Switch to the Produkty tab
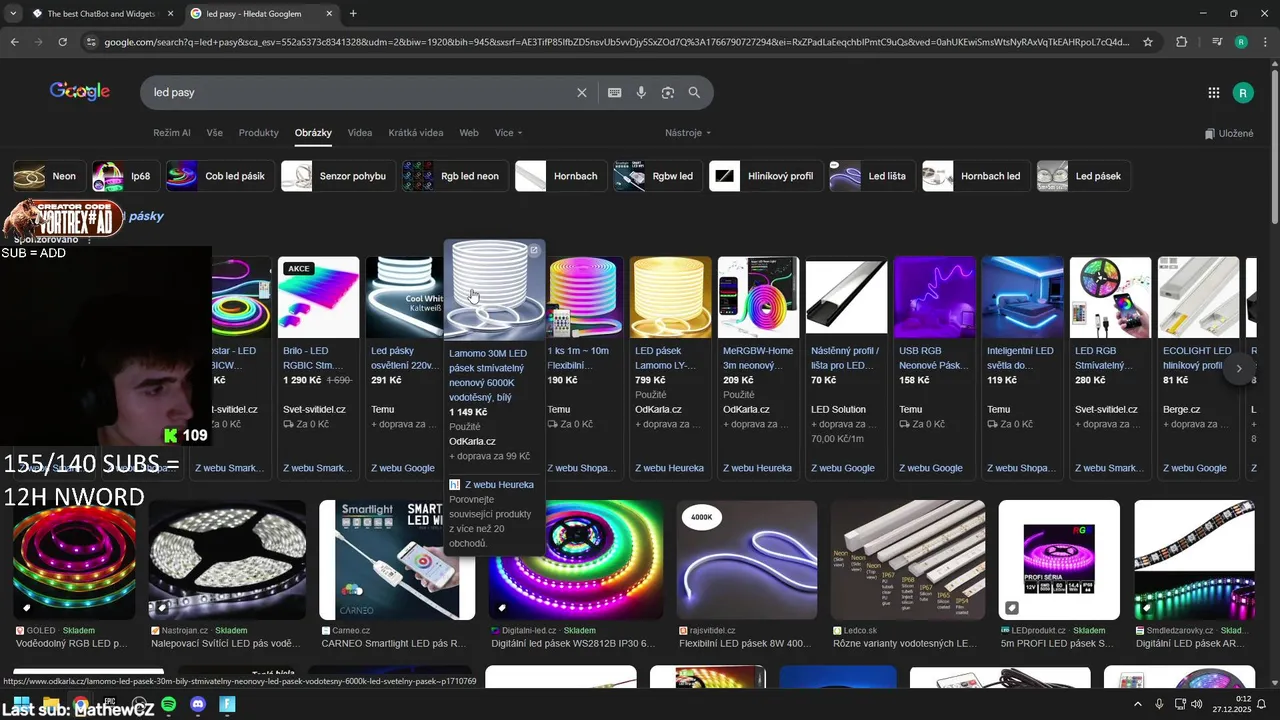This screenshot has height=720, width=1280. point(259,133)
